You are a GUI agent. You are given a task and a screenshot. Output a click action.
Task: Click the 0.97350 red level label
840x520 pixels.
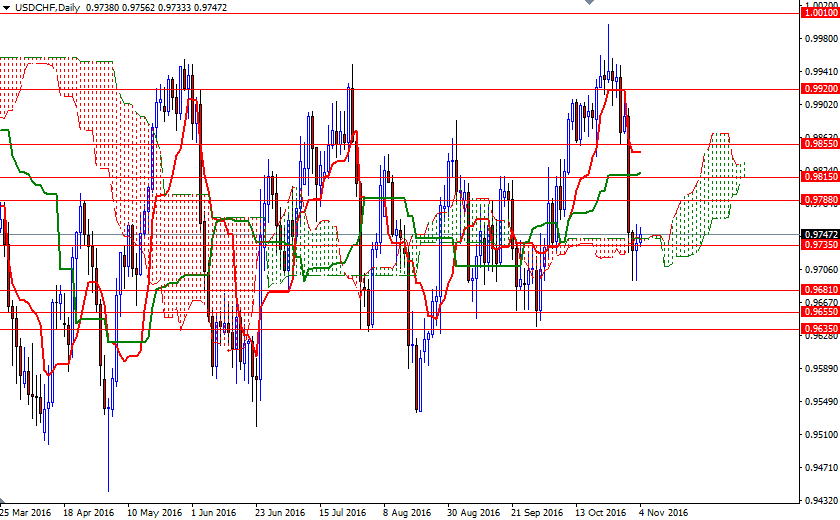click(820, 245)
